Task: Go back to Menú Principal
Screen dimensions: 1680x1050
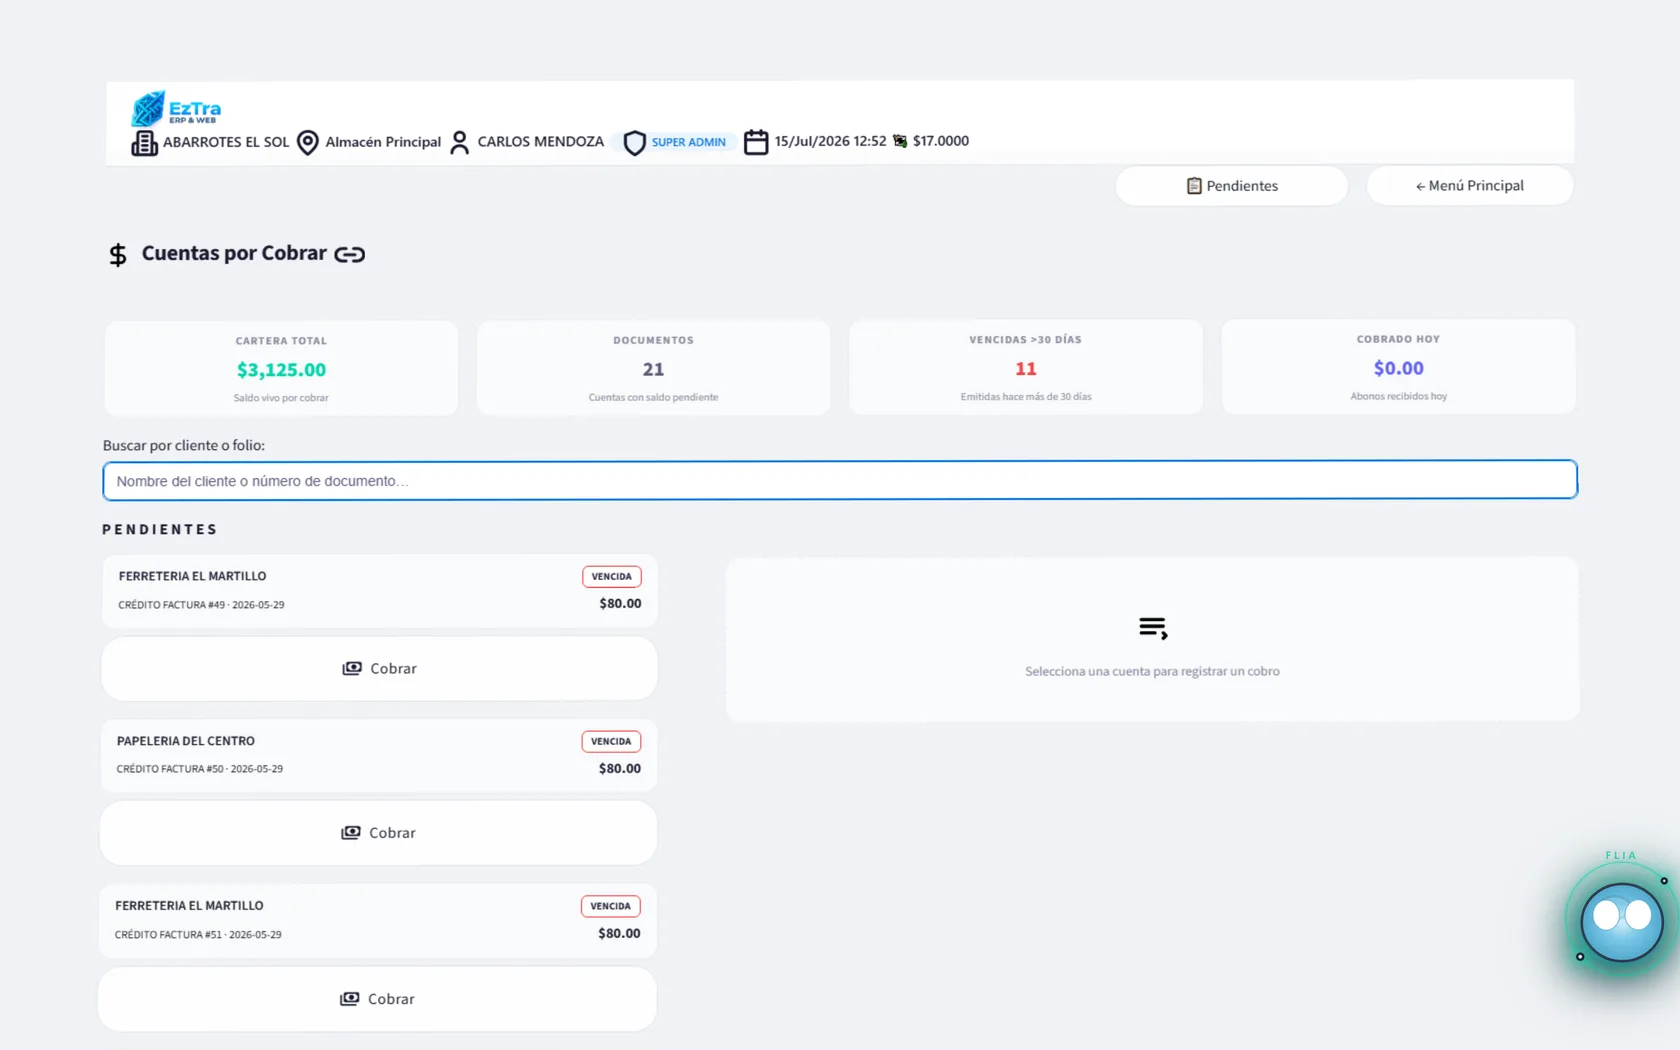Action: 1470,186
